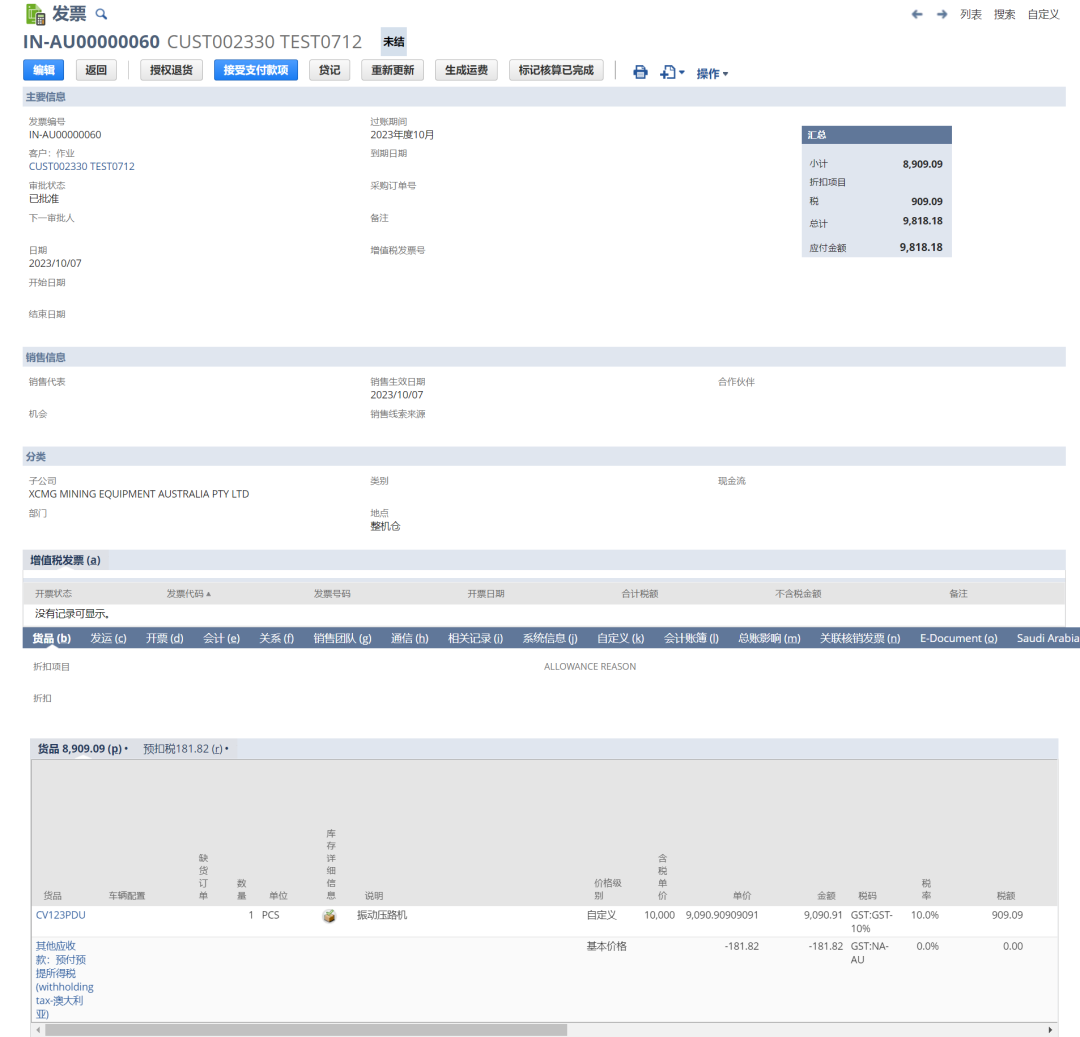Click the 返回 back button
The height and width of the screenshot is (1037, 1080).
(96, 70)
